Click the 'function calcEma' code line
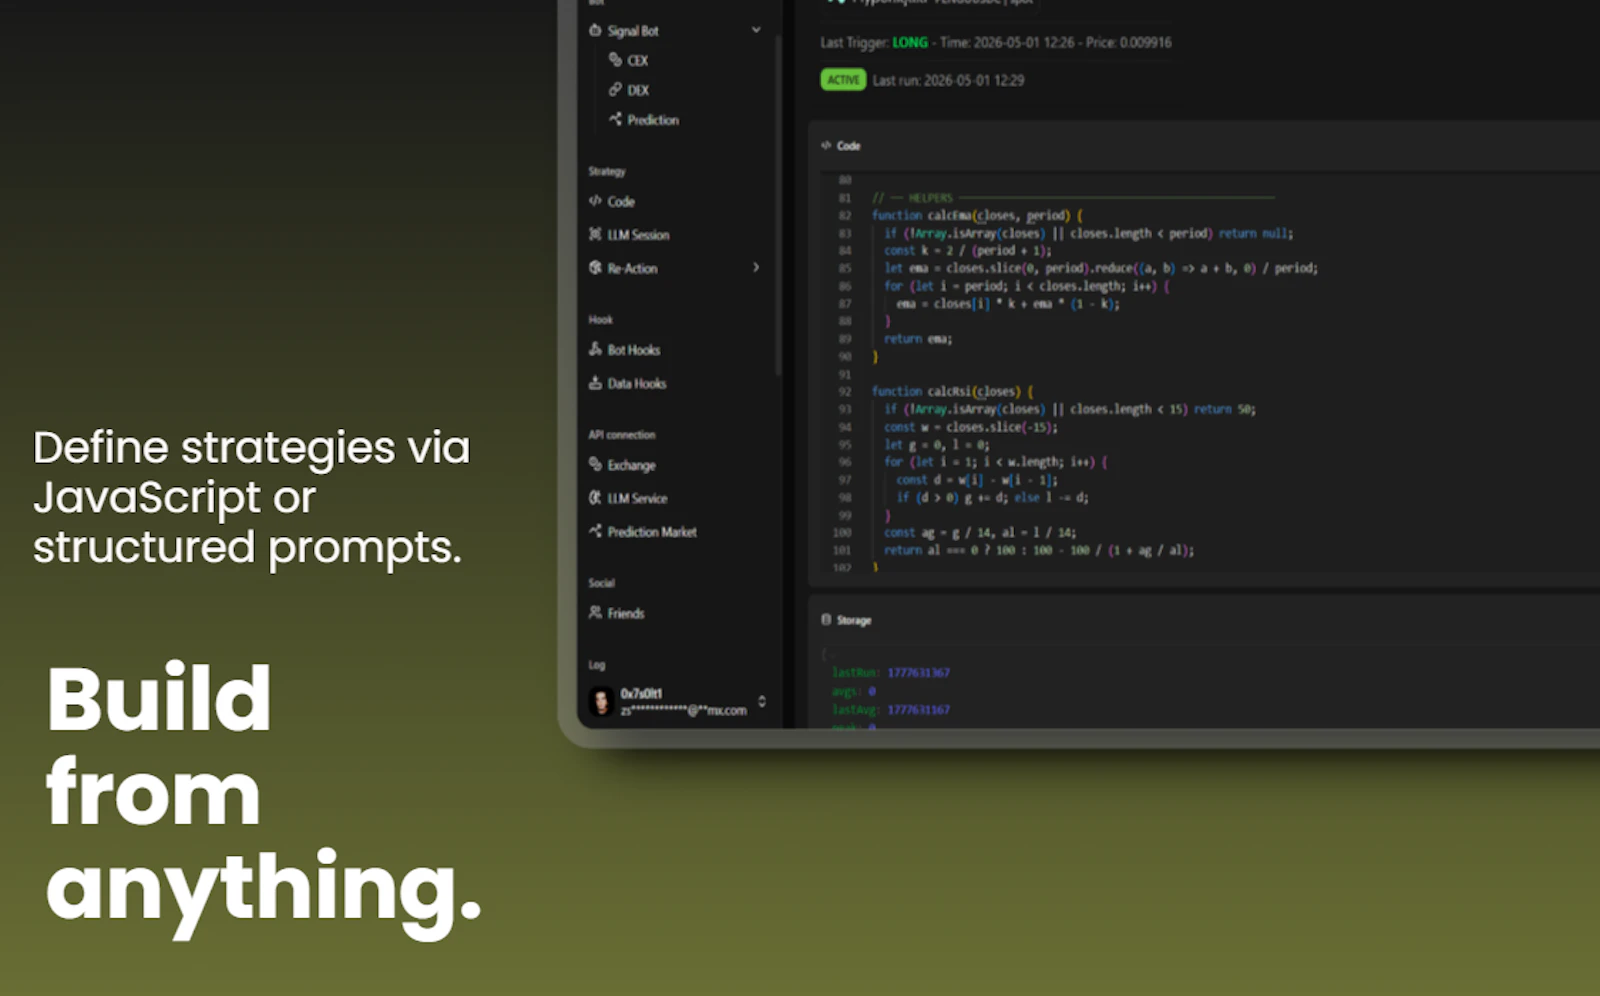The image size is (1600, 996). (976, 216)
